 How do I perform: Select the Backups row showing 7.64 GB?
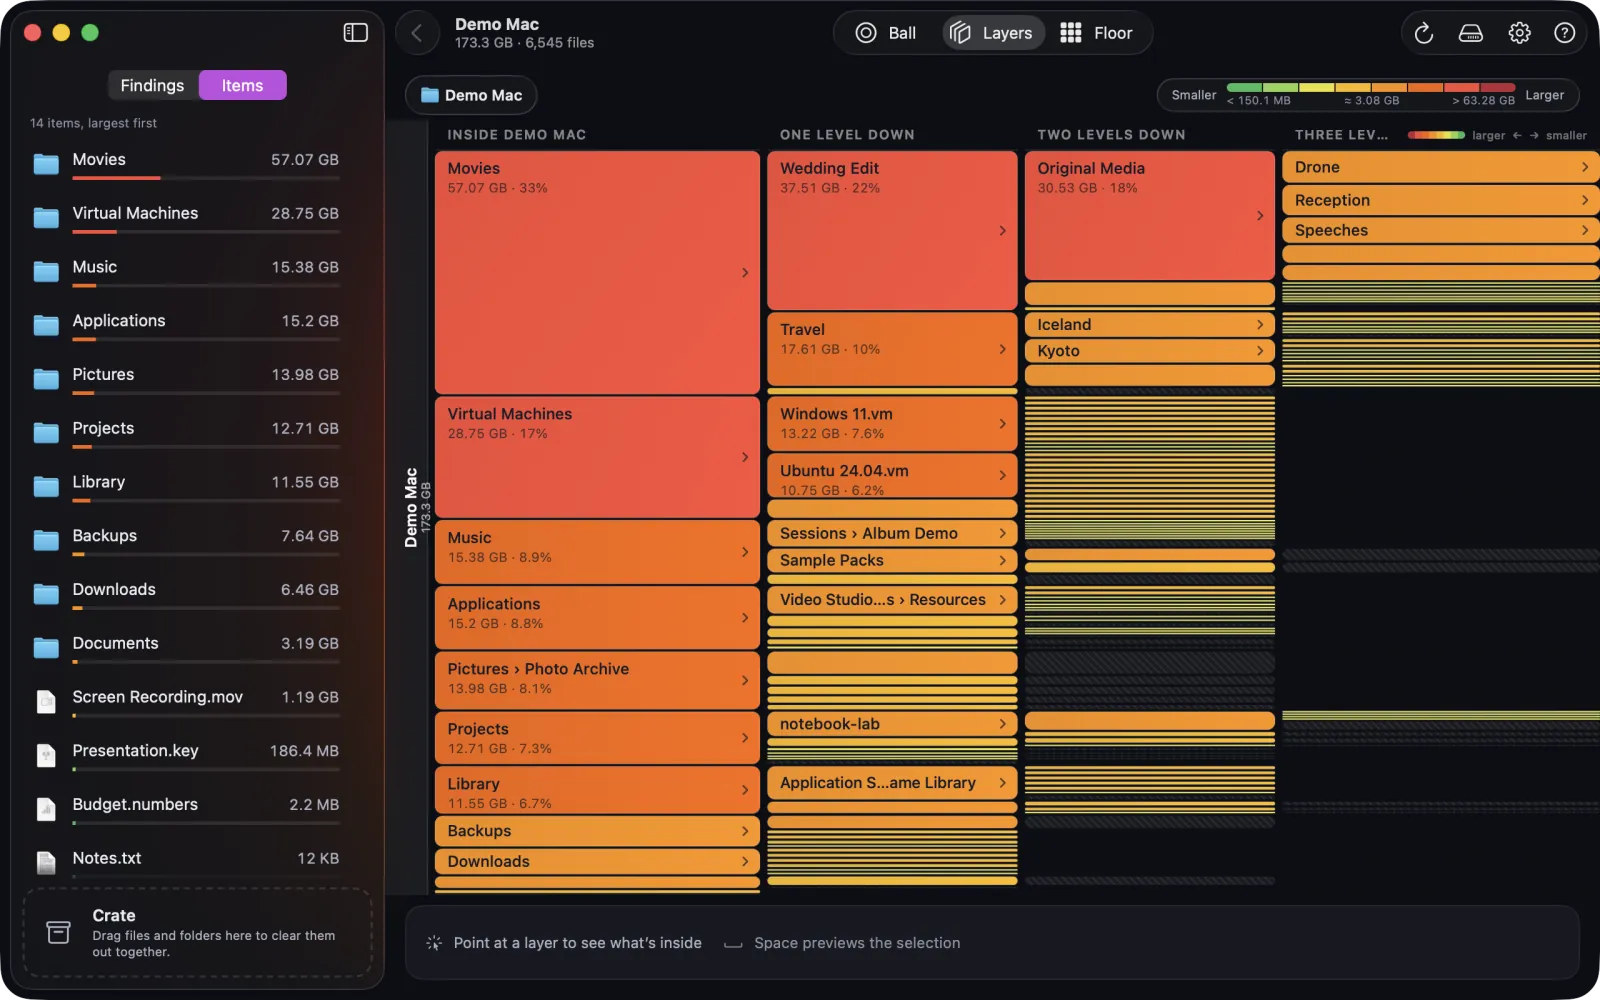[186, 541]
